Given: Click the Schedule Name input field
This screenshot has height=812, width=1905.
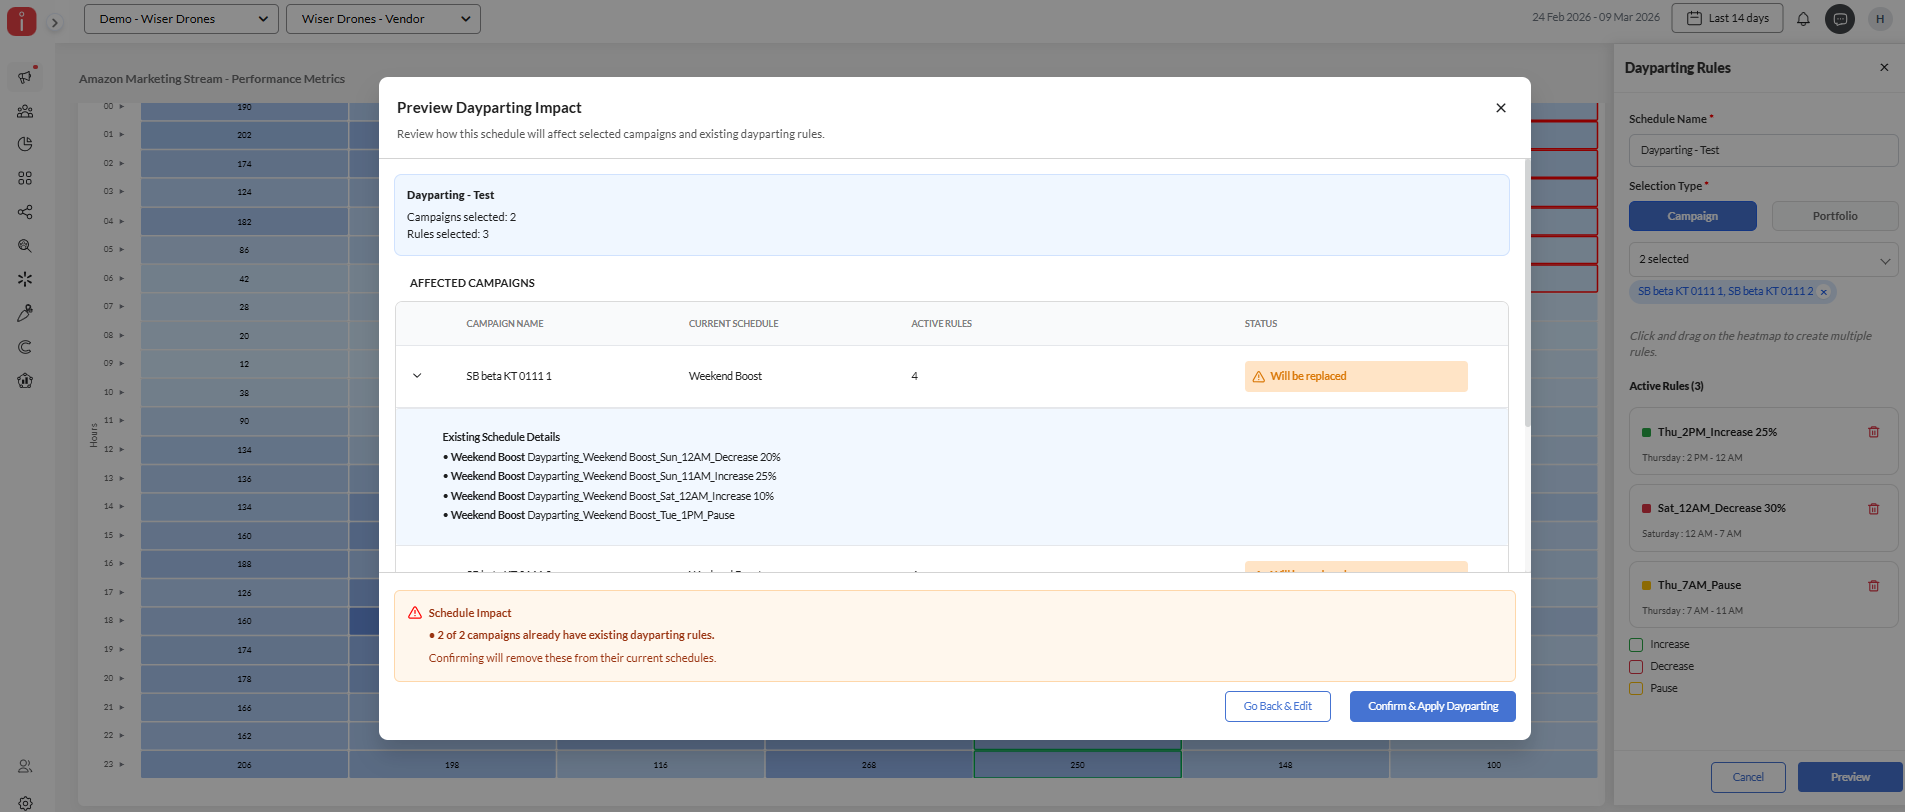Looking at the screenshot, I should 1762,151.
